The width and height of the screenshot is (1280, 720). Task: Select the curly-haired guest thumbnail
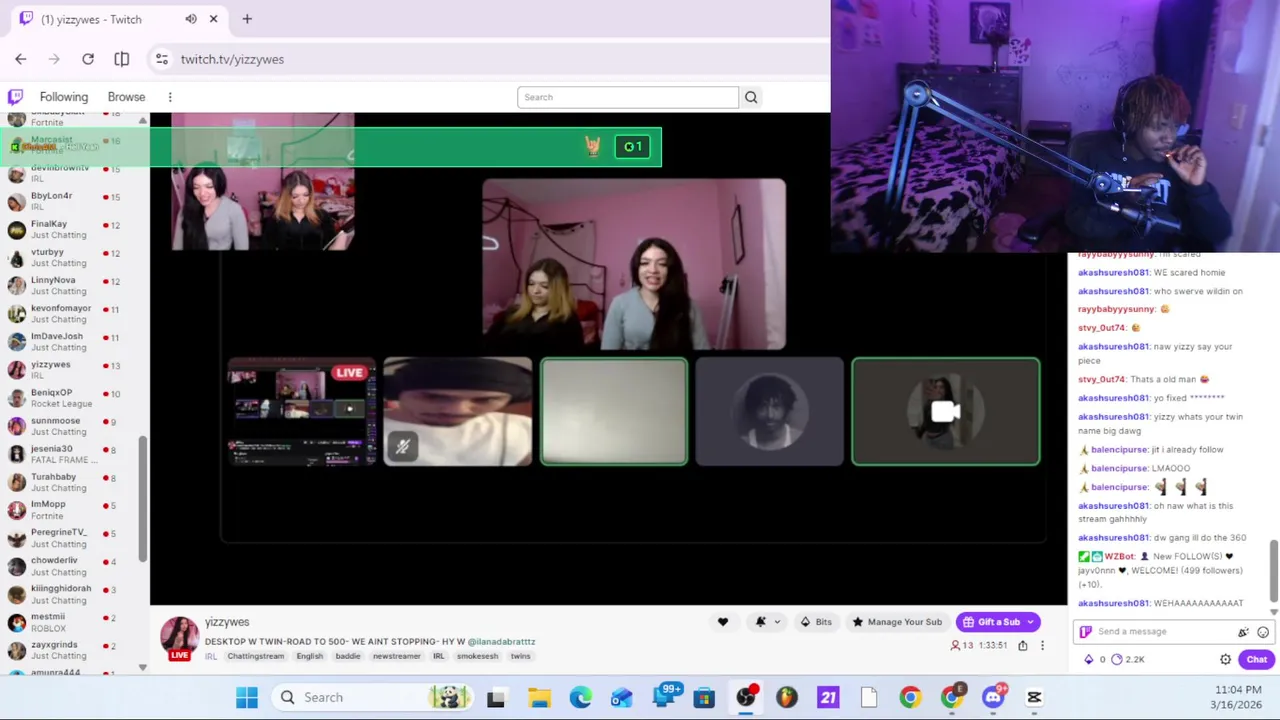click(770, 411)
